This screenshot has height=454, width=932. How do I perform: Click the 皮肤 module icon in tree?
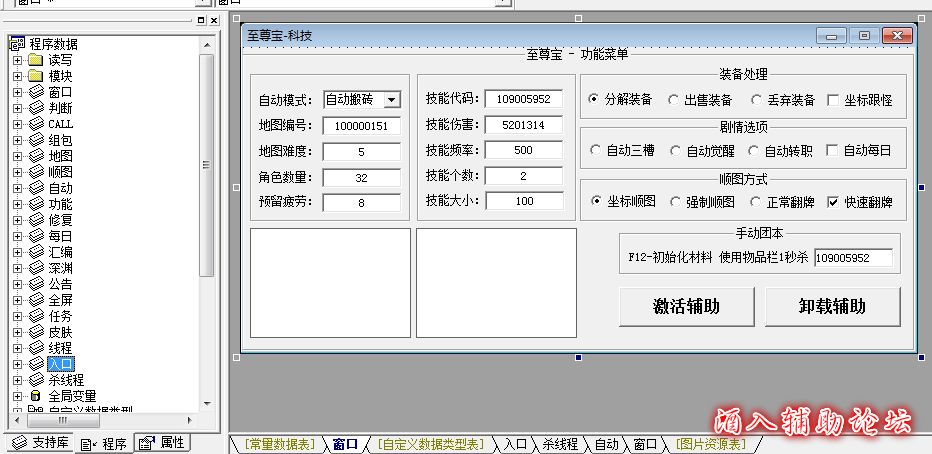click(35, 332)
